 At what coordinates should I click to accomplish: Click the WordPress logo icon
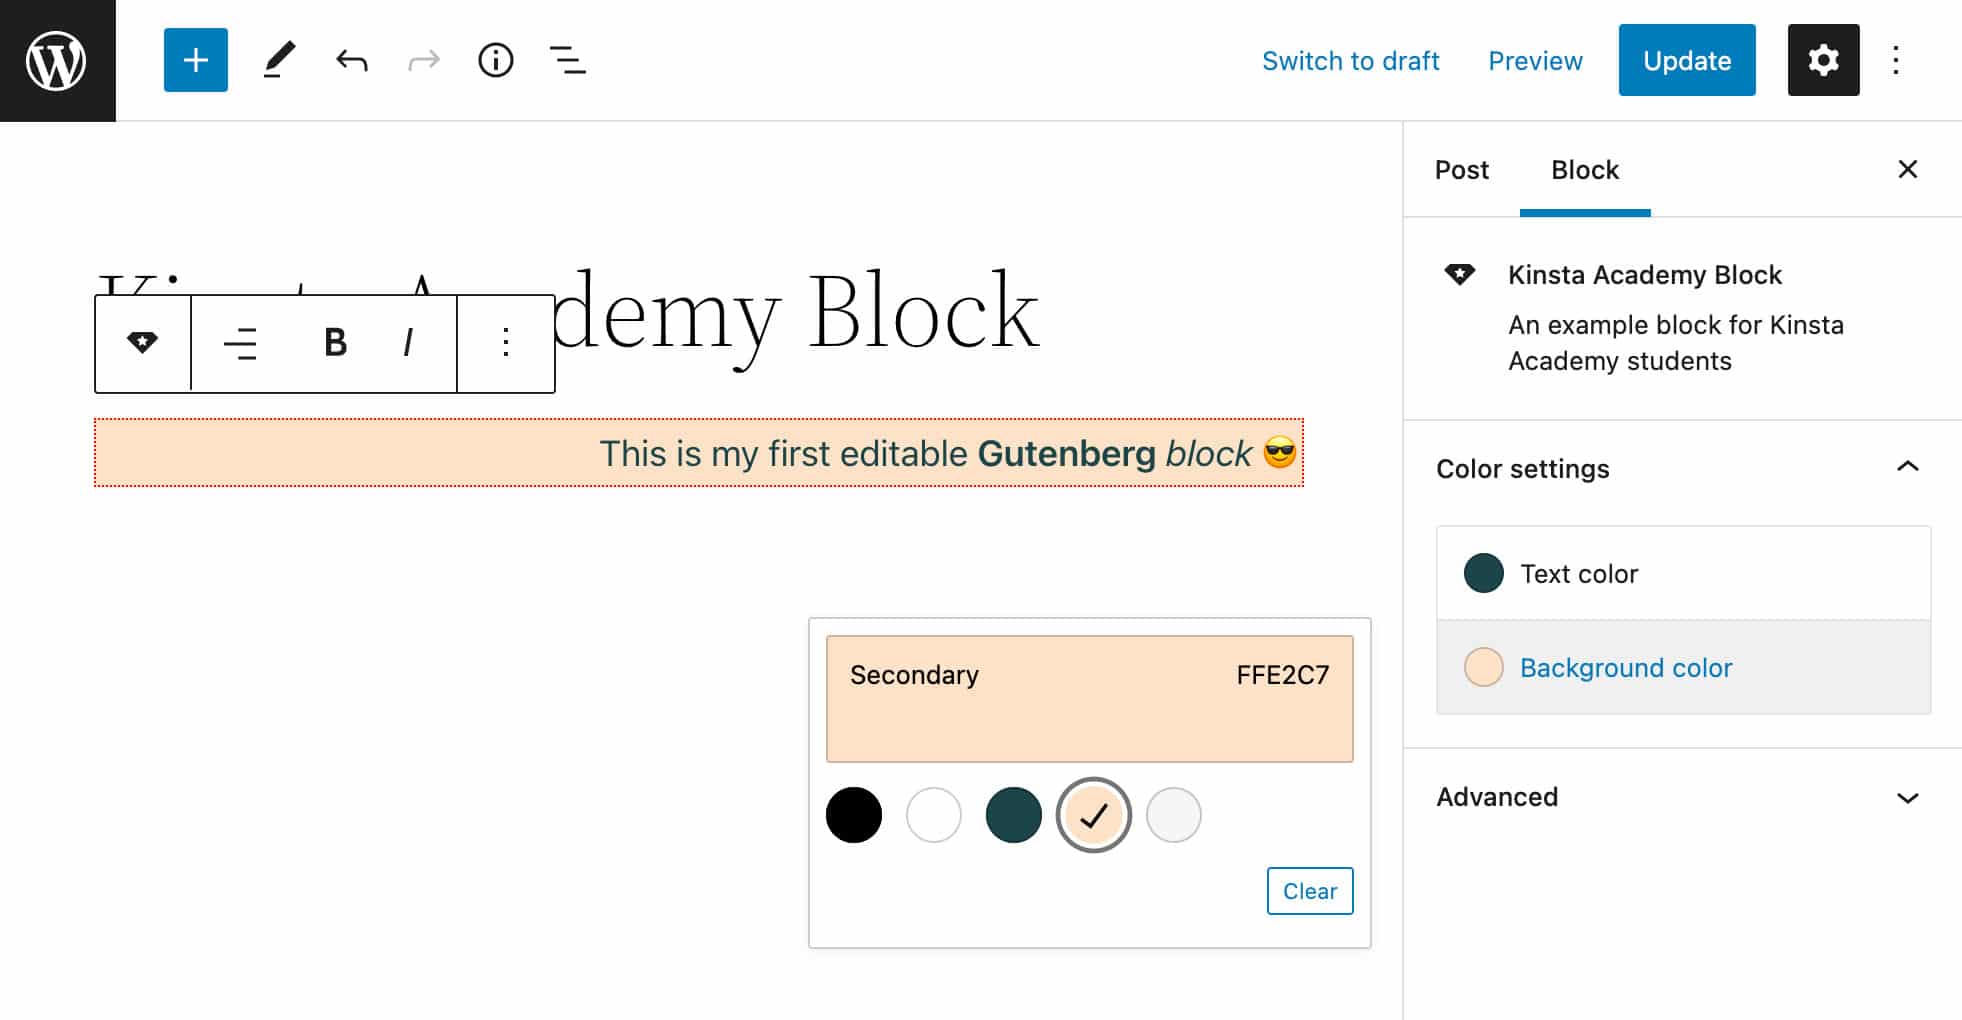click(x=57, y=60)
